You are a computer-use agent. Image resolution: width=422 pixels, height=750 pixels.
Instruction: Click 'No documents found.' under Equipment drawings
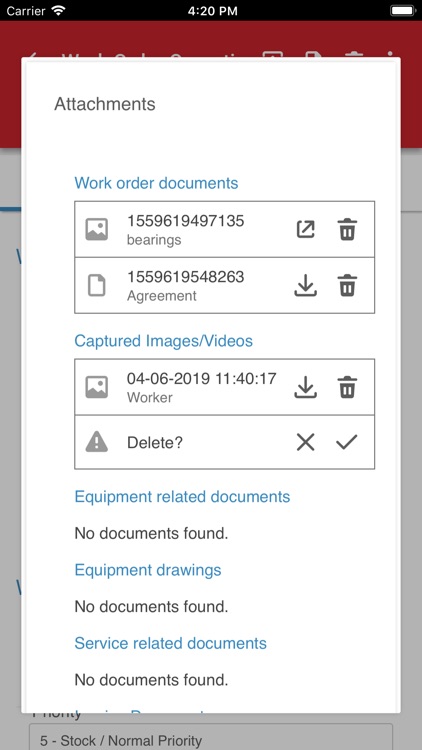151,607
